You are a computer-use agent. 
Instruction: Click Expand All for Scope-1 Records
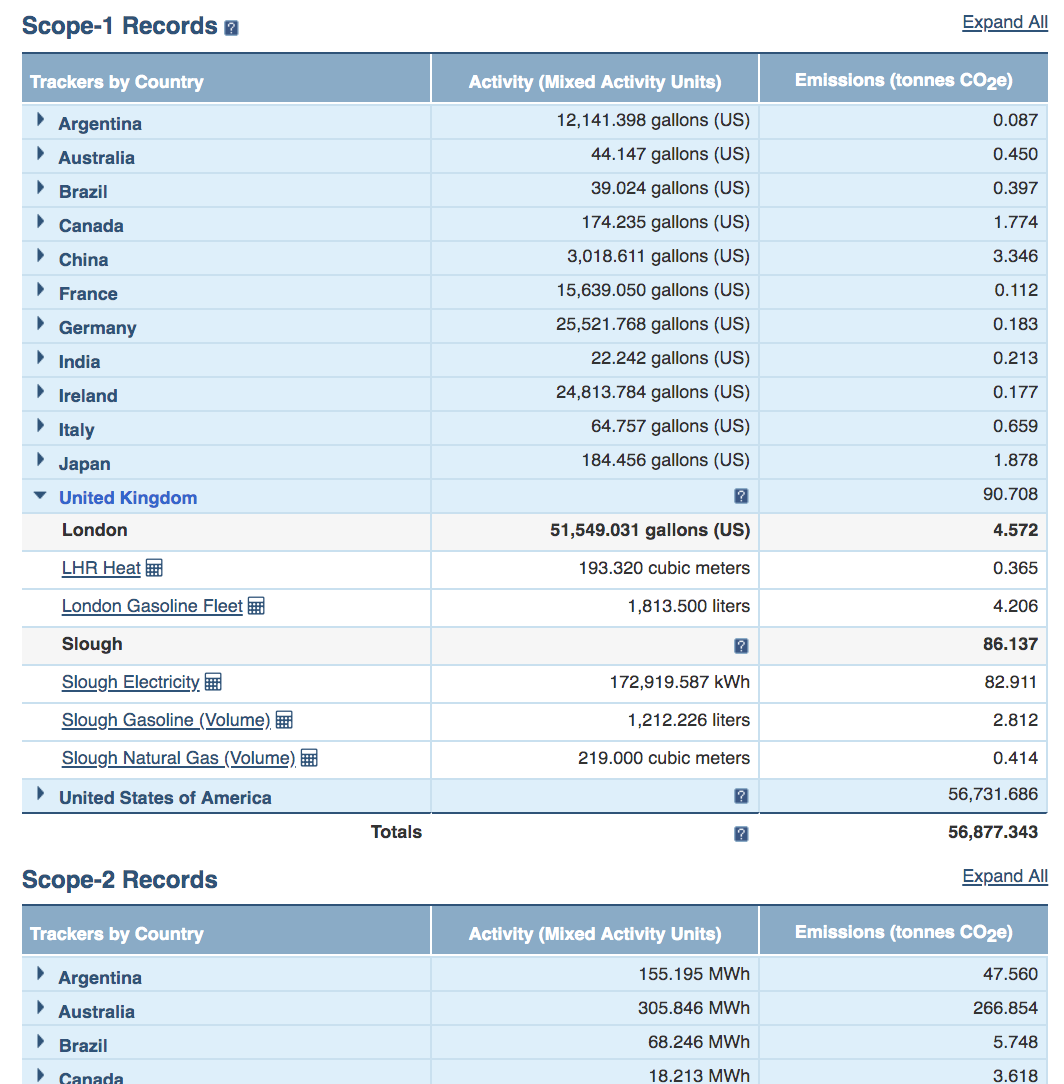tap(1005, 23)
